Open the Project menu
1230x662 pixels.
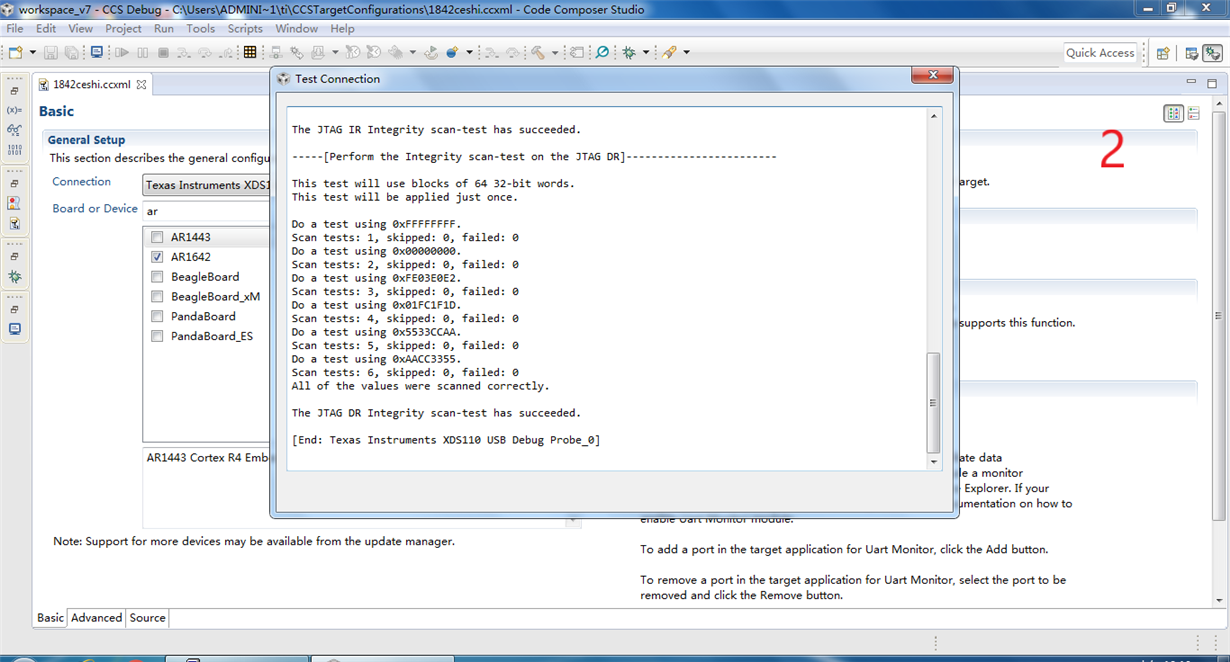pos(124,29)
